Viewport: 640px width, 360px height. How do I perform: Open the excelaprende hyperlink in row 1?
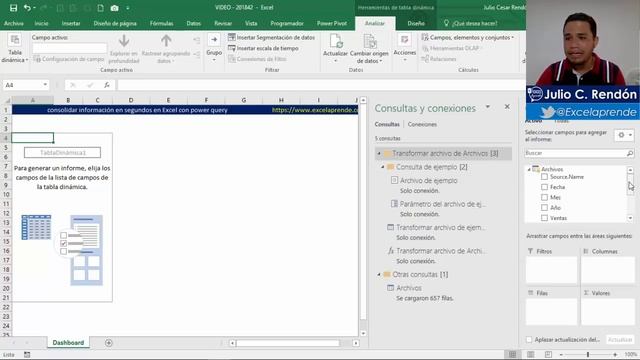point(315,110)
